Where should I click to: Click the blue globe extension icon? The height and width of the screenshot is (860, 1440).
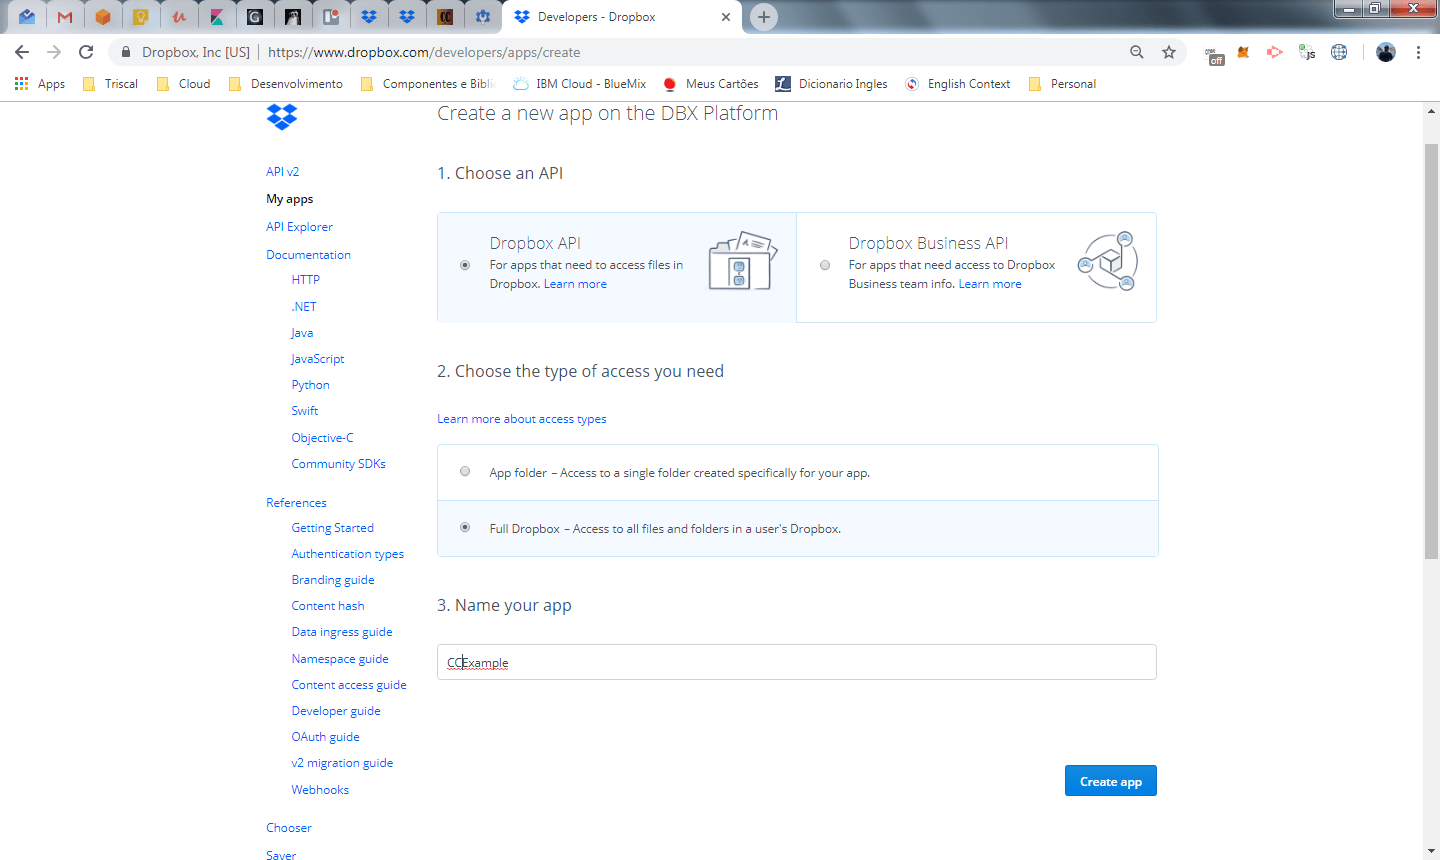coord(1339,52)
